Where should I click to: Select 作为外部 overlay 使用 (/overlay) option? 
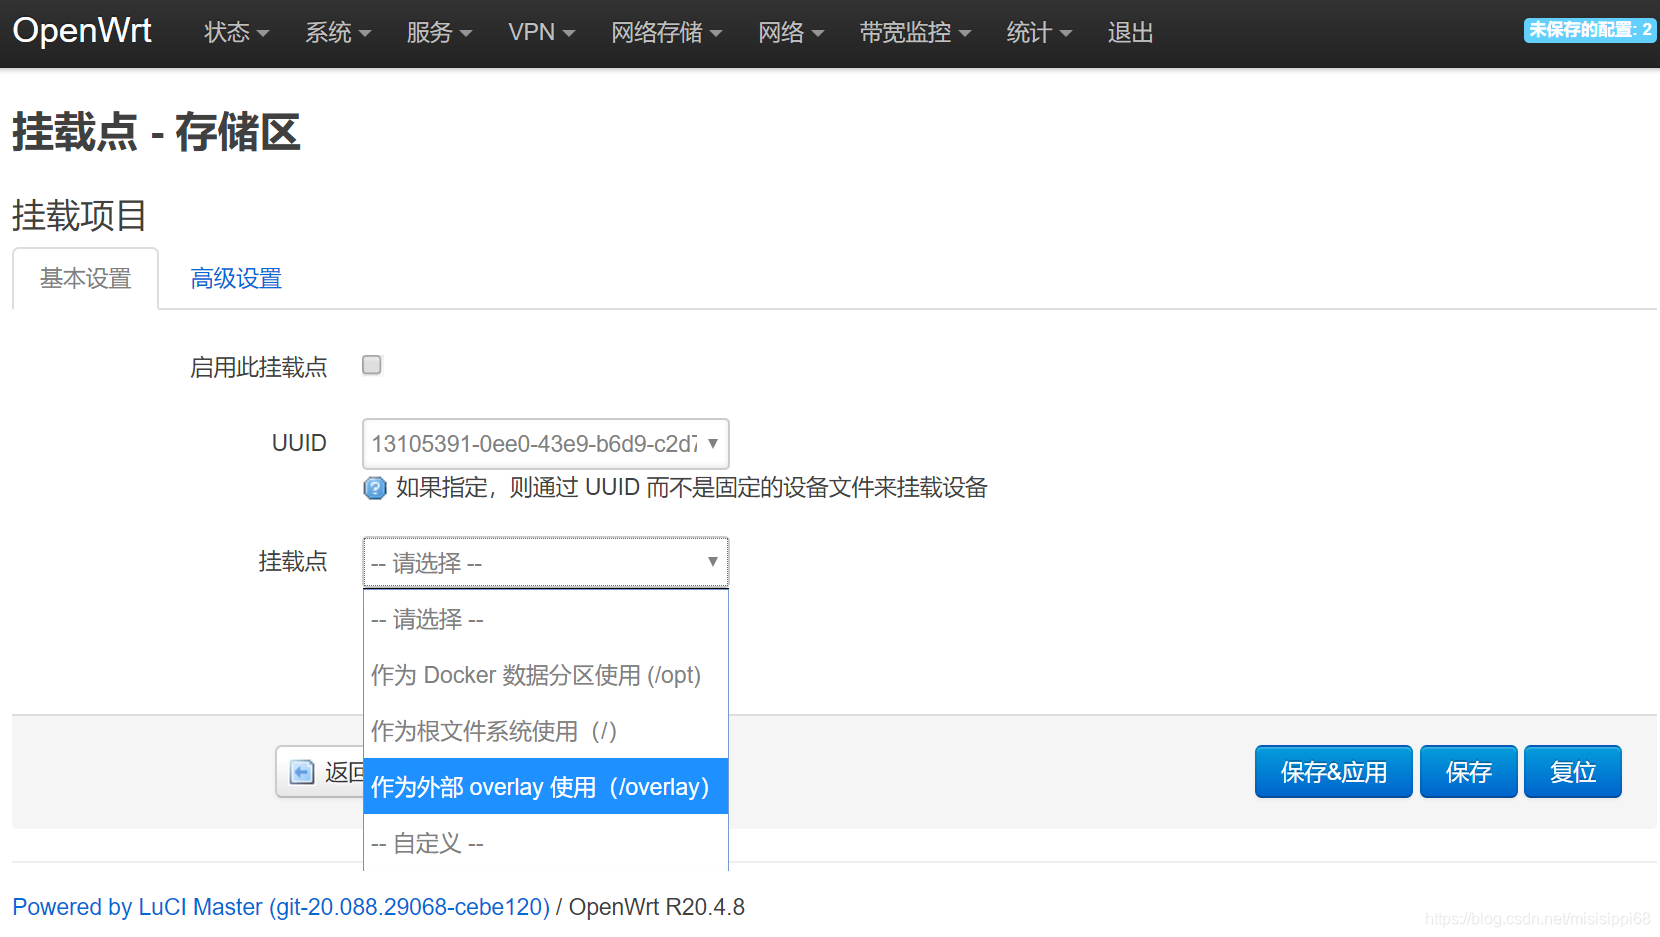(546, 787)
